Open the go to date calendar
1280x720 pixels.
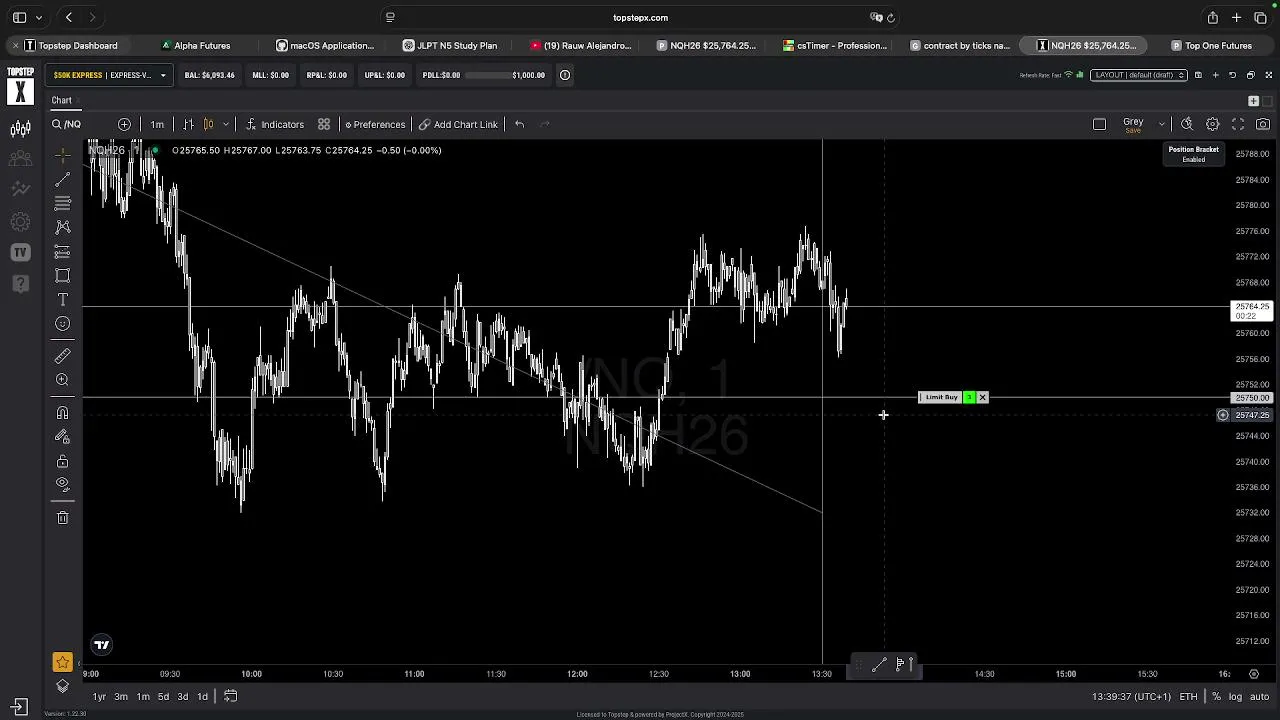230,696
